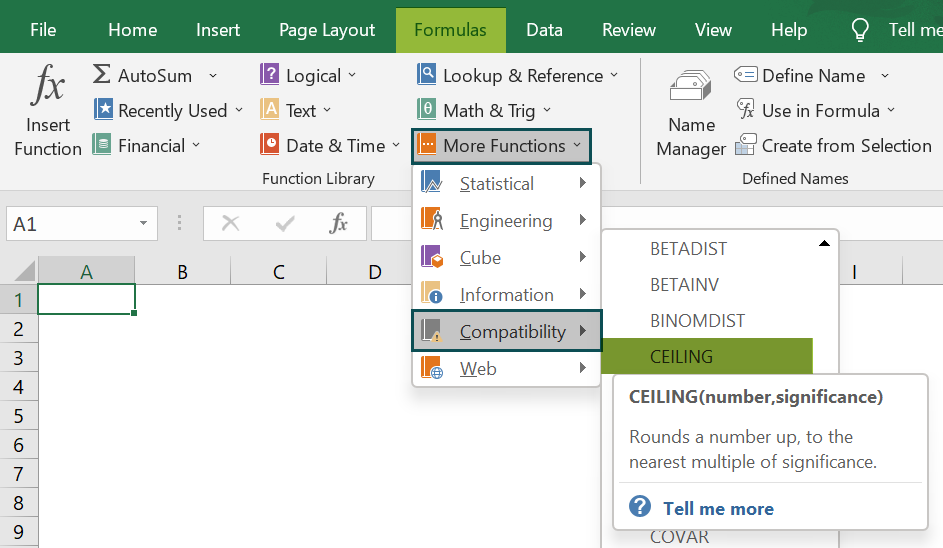Expand the AutoSum dropdown arrow
943x548 pixels.
[213, 76]
